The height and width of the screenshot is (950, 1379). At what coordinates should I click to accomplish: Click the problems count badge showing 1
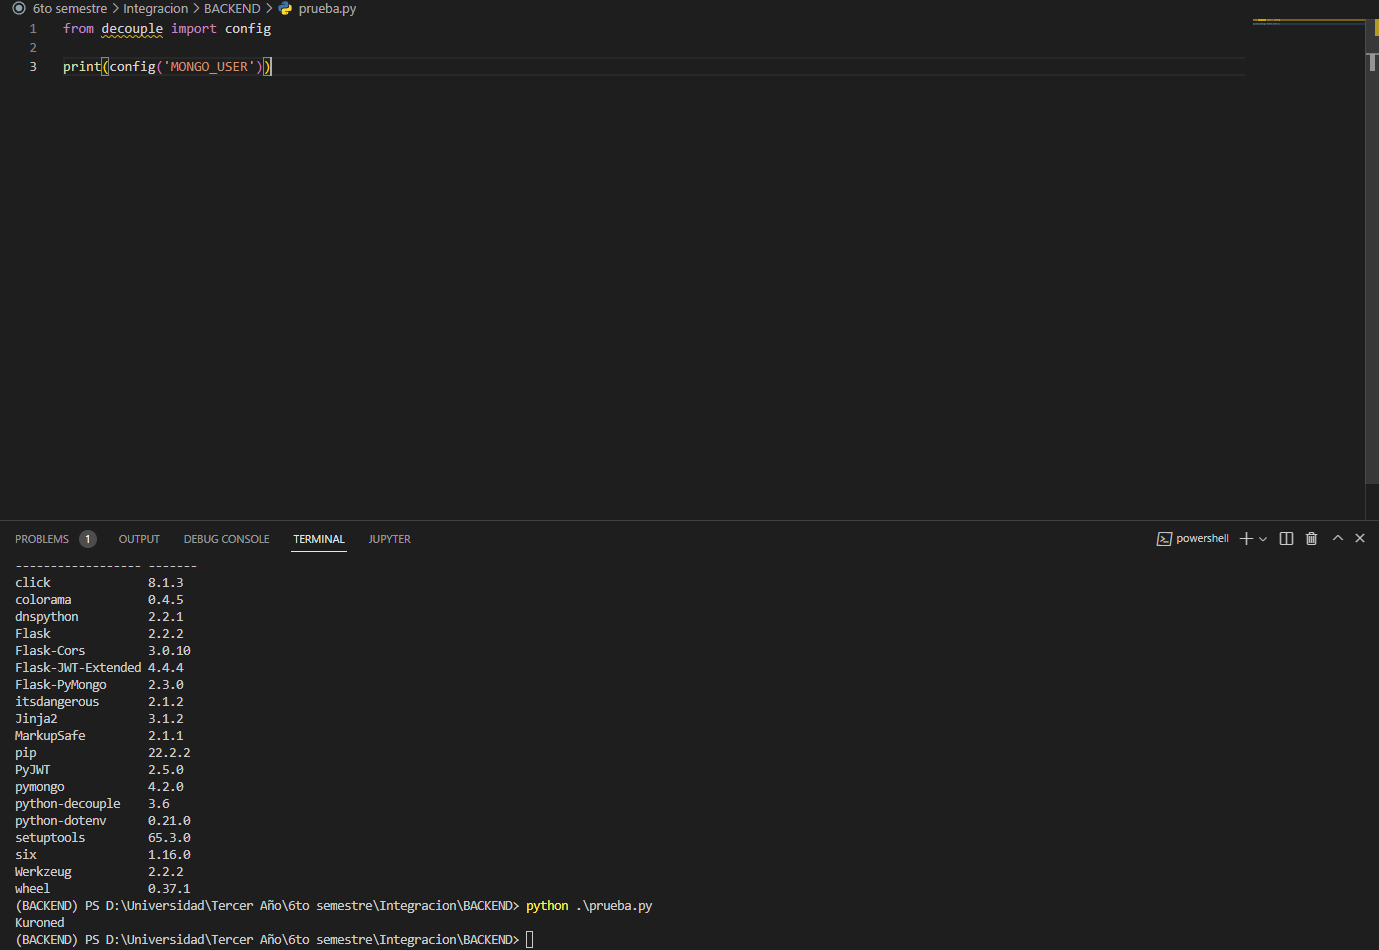coord(88,539)
